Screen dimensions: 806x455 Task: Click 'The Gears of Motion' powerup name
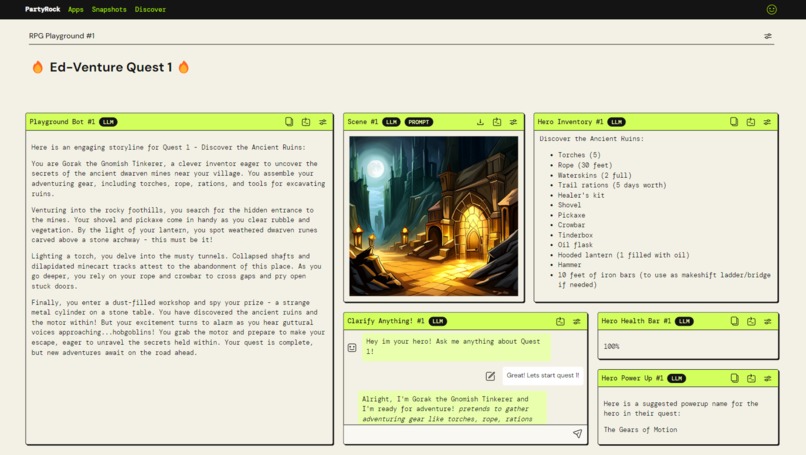tap(640, 430)
